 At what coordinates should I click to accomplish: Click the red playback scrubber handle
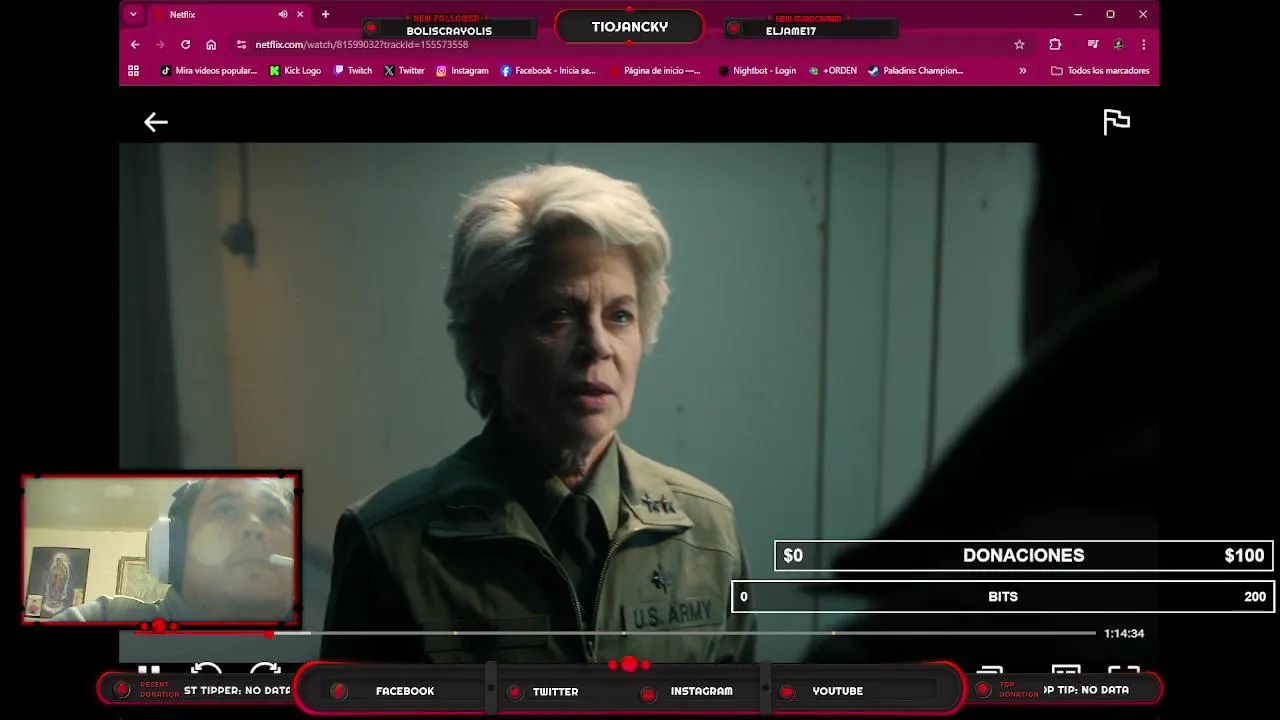tap(270, 633)
